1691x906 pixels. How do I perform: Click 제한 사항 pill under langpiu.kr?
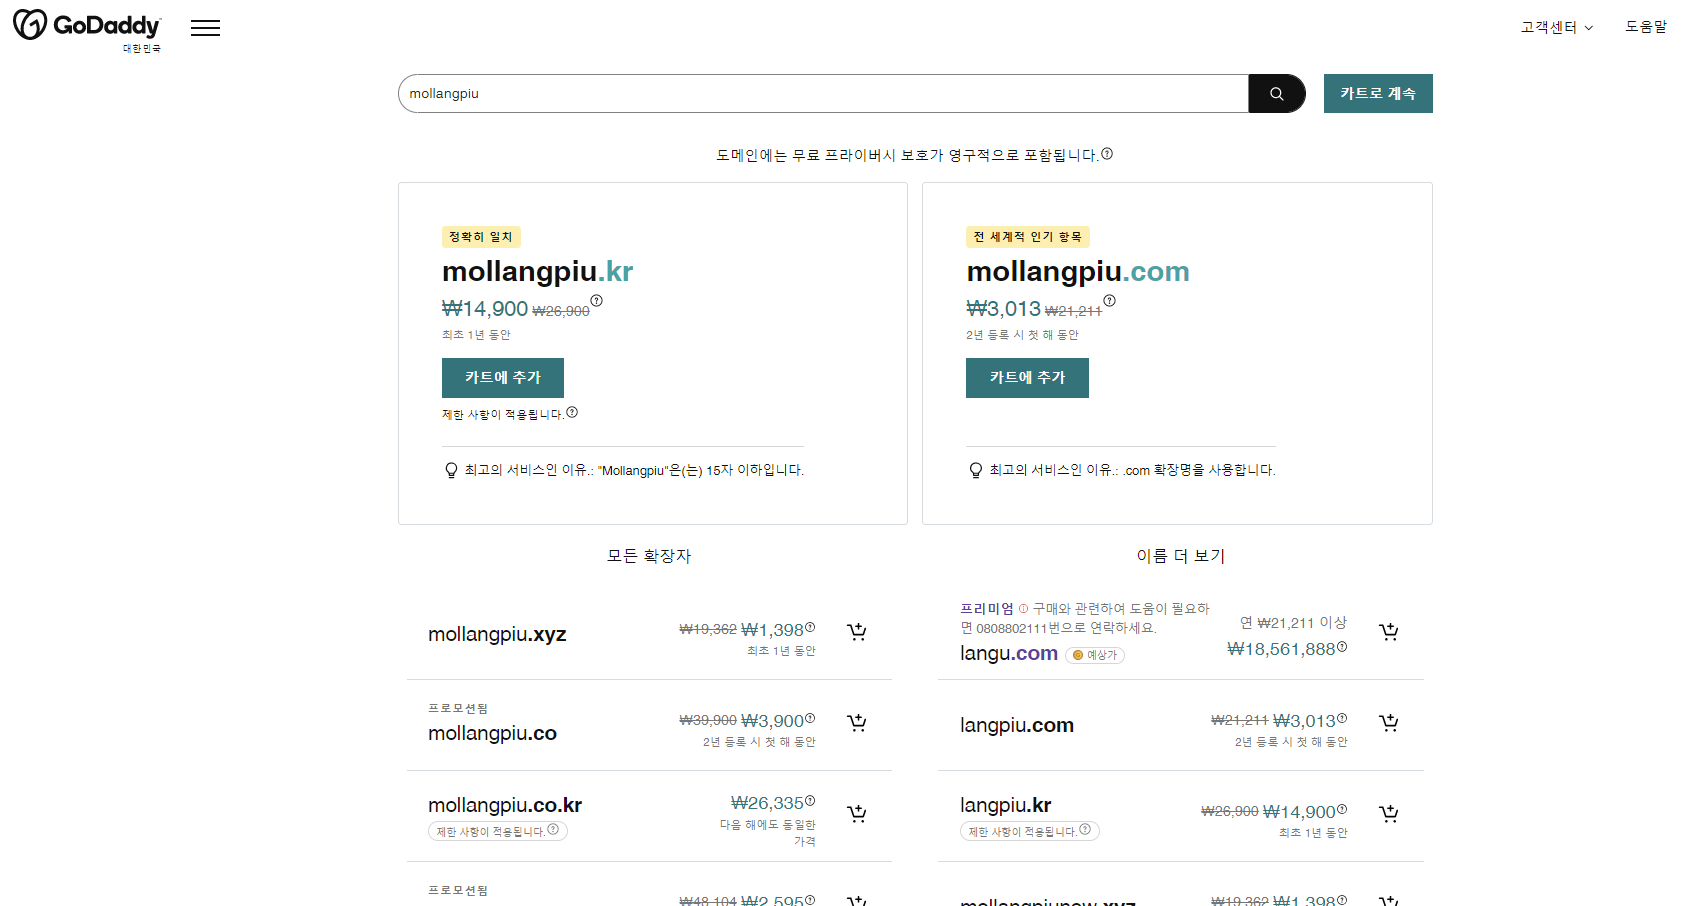(1030, 831)
